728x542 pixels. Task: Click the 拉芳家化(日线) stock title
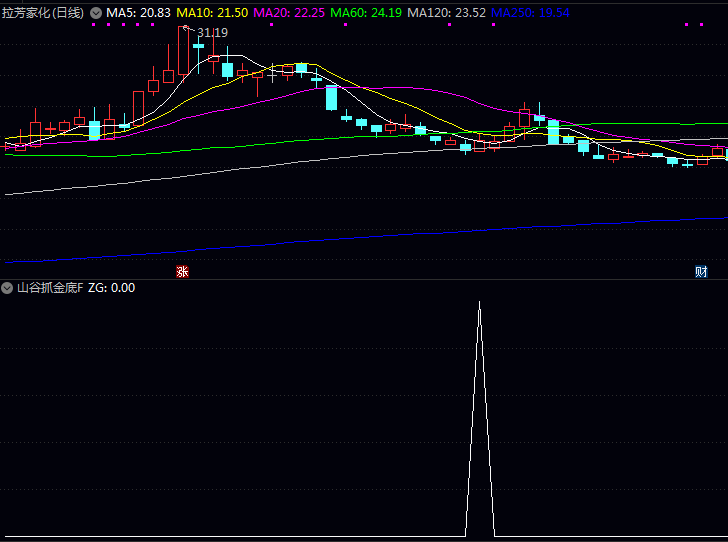(43, 13)
